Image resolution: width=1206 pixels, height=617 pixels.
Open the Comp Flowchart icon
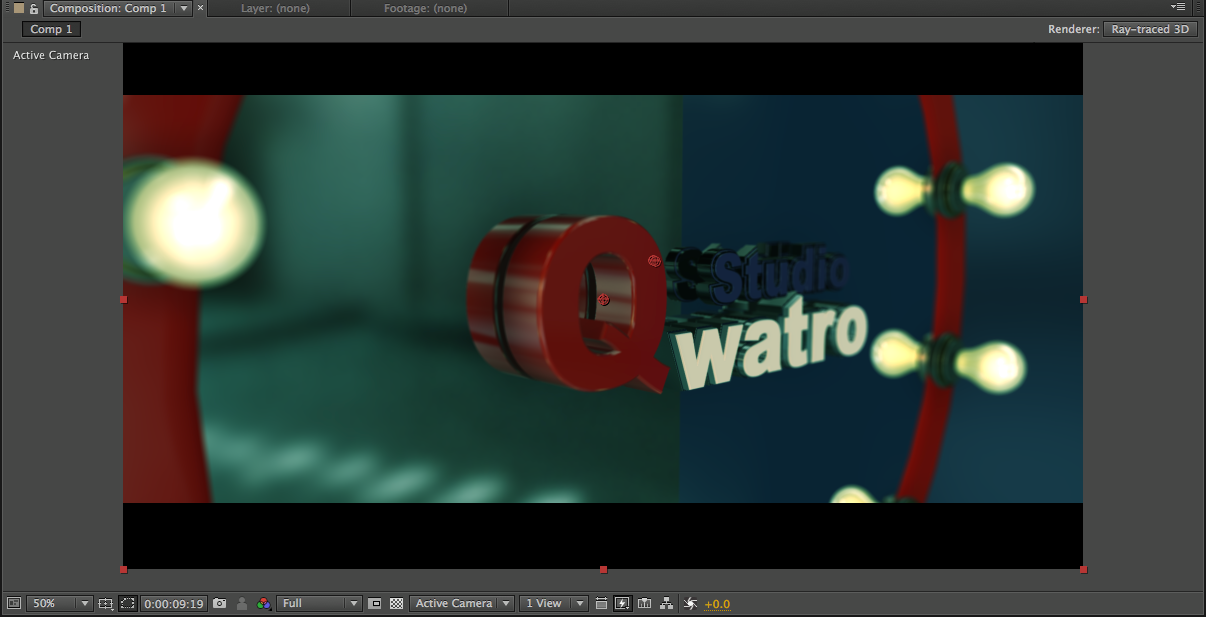click(667, 604)
